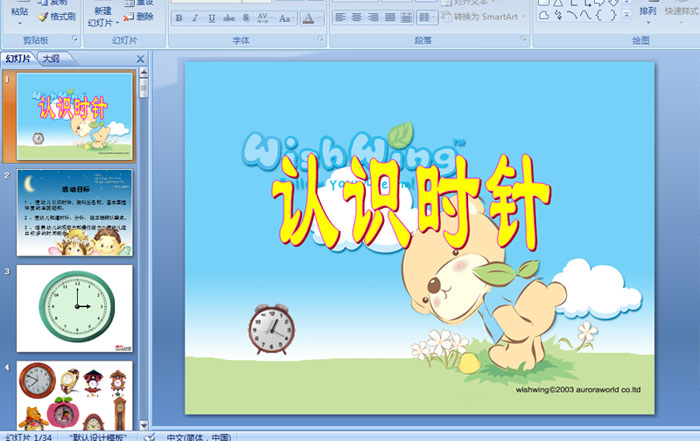This screenshot has height=441, width=700.
Task: Align text right in paragraph group
Action: click(x=373, y=17)
